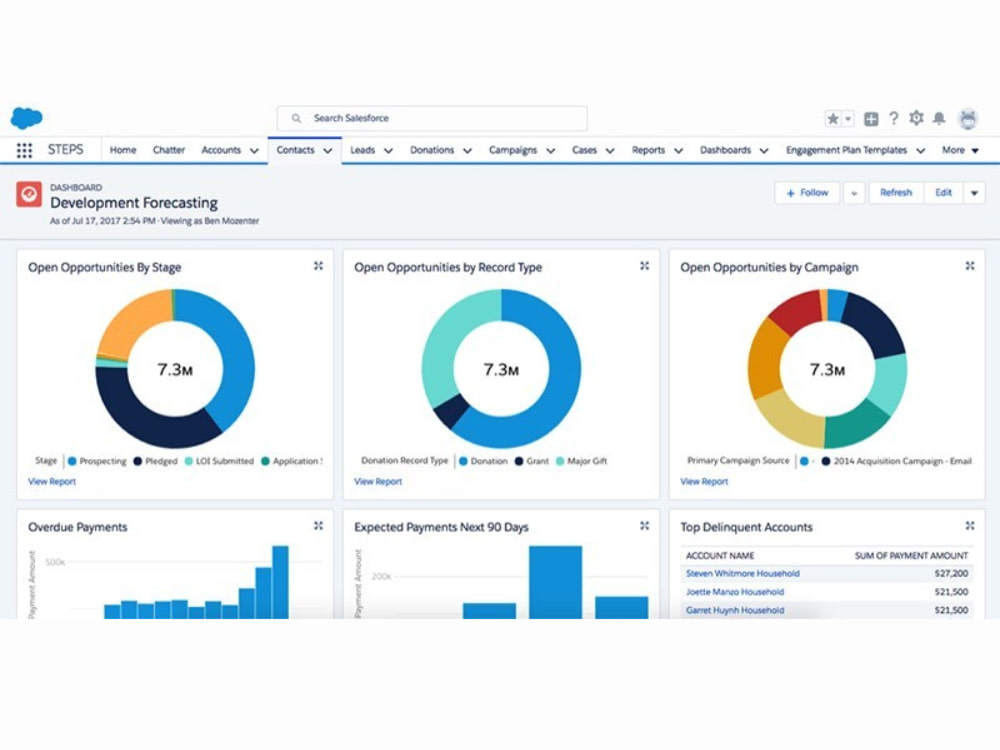This screenshot has width=1000, height=750.
Task: Click the Prospecting legend swatch
Action: [72, 461]
